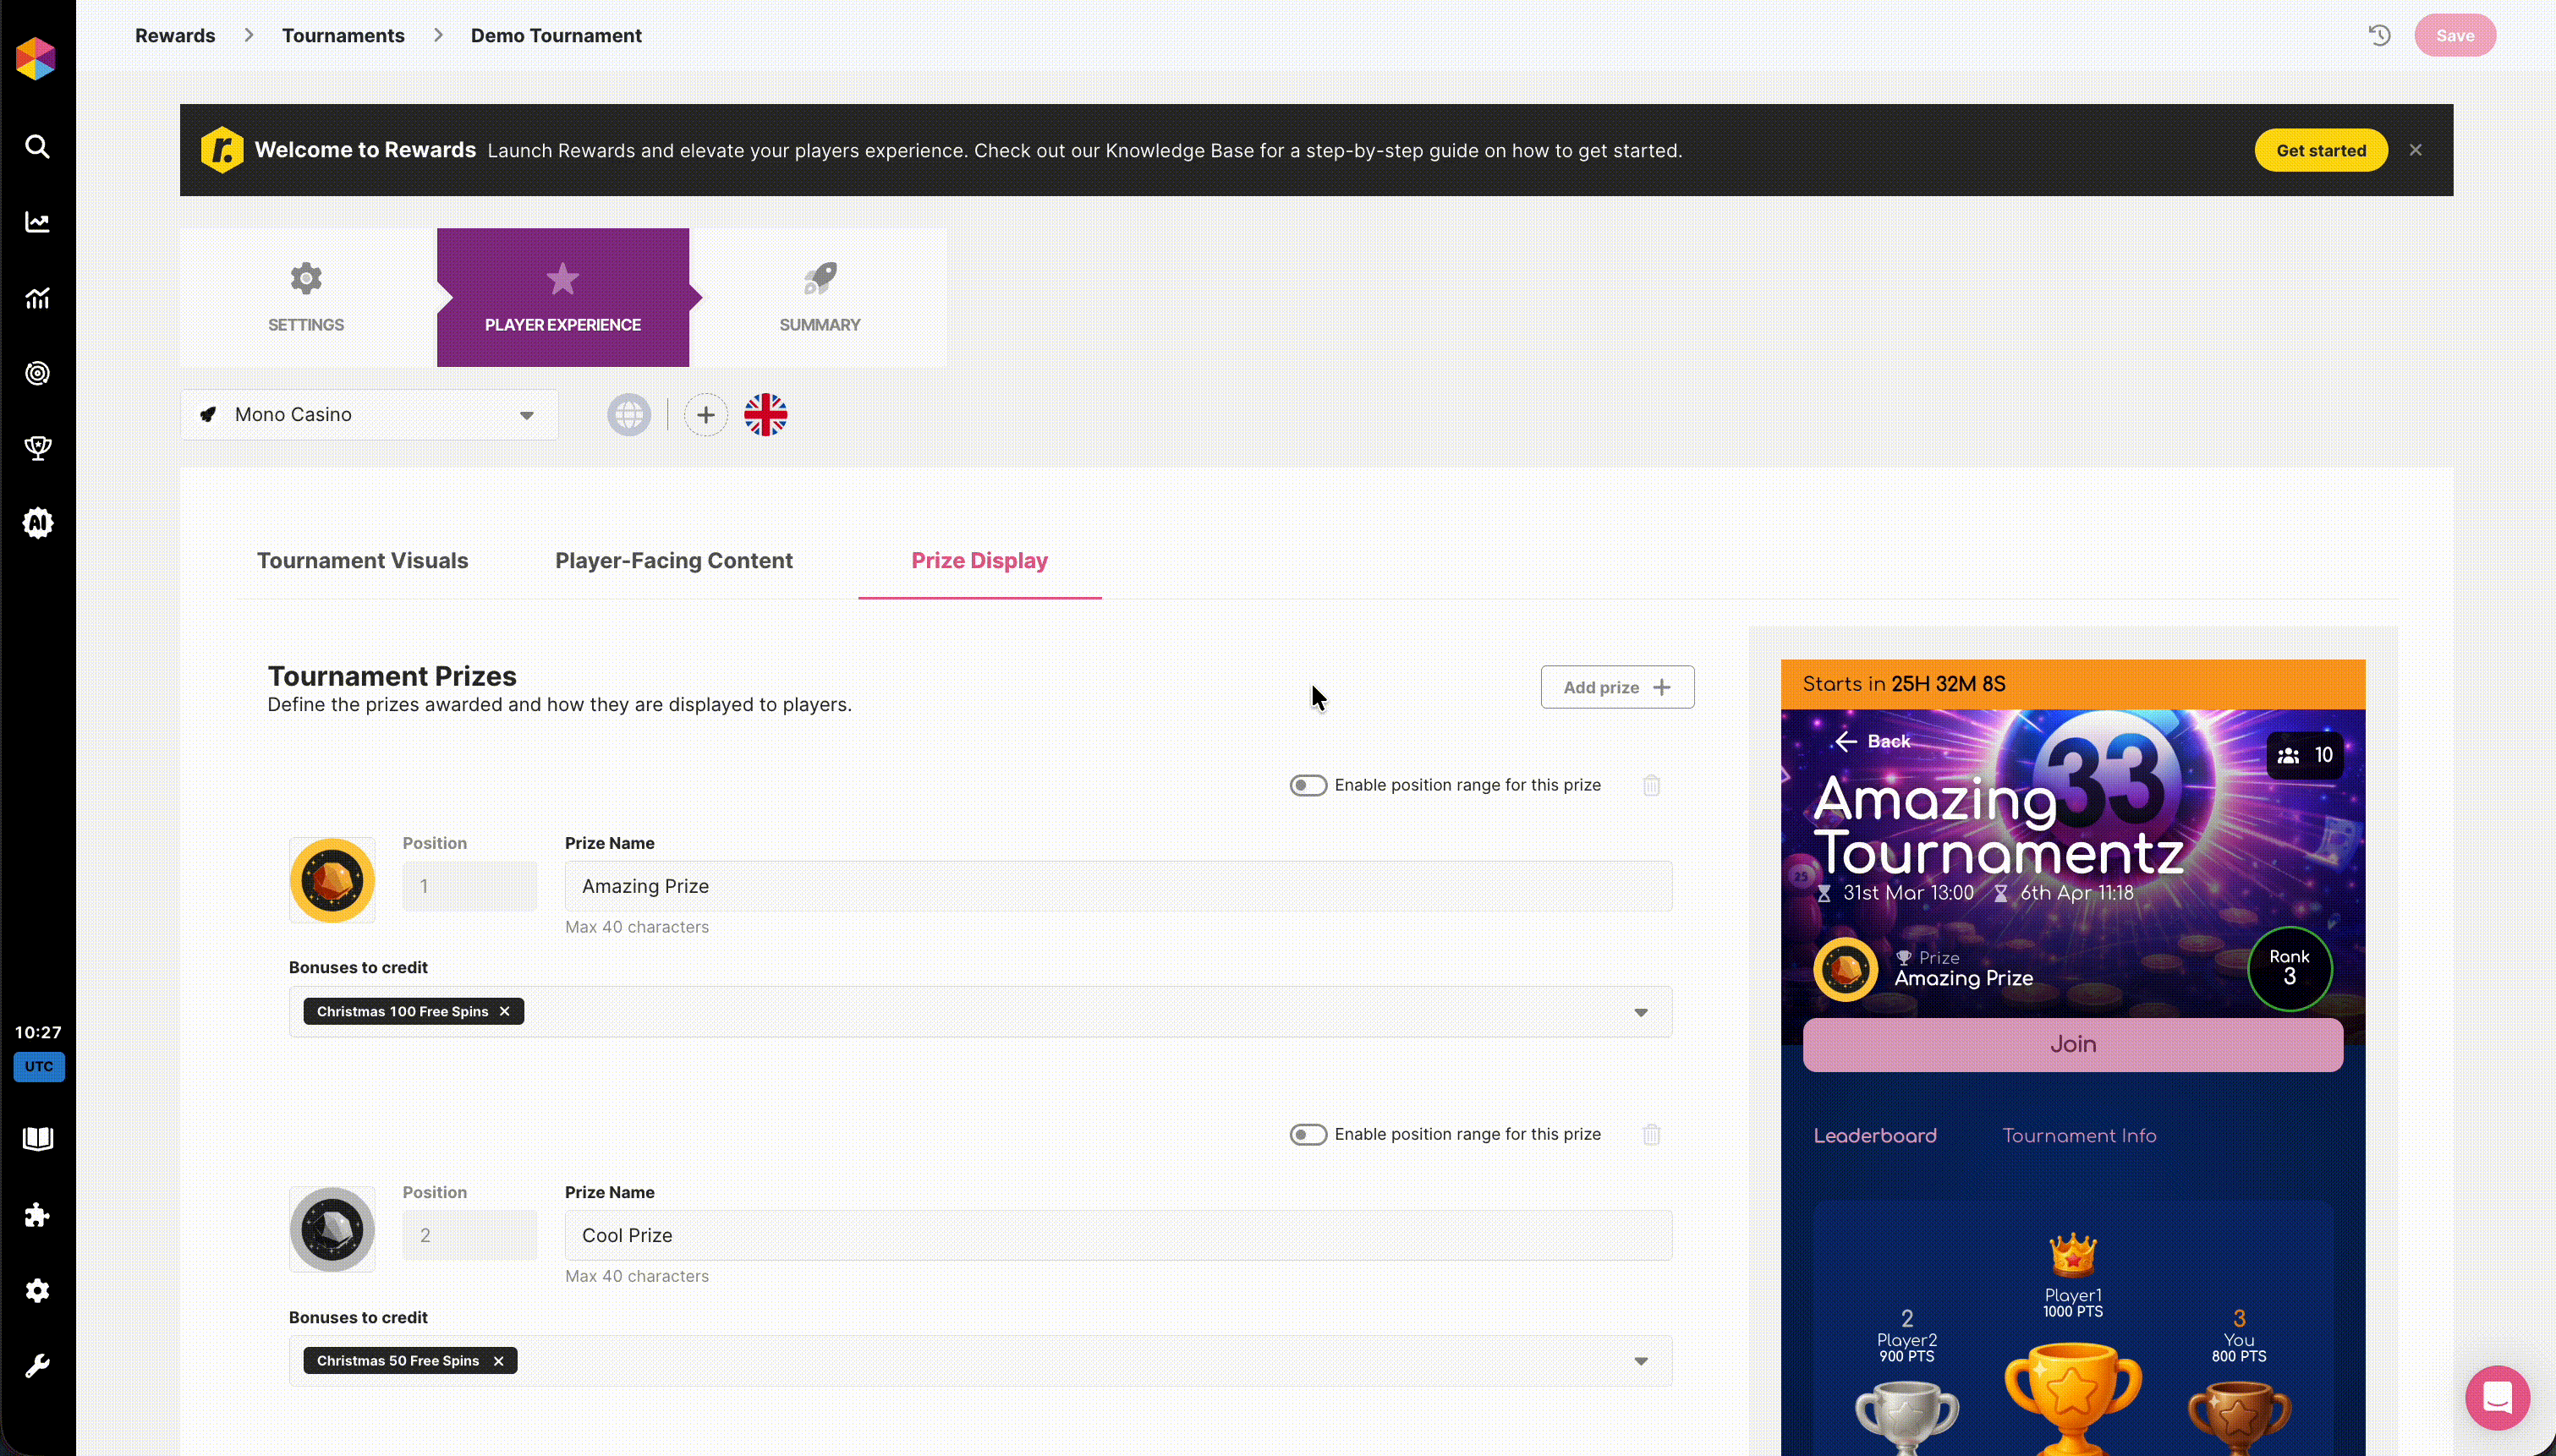Open the Mono Casino brand dropdown
Screen dimensions: 2556x1456
[x=369, y=415]
